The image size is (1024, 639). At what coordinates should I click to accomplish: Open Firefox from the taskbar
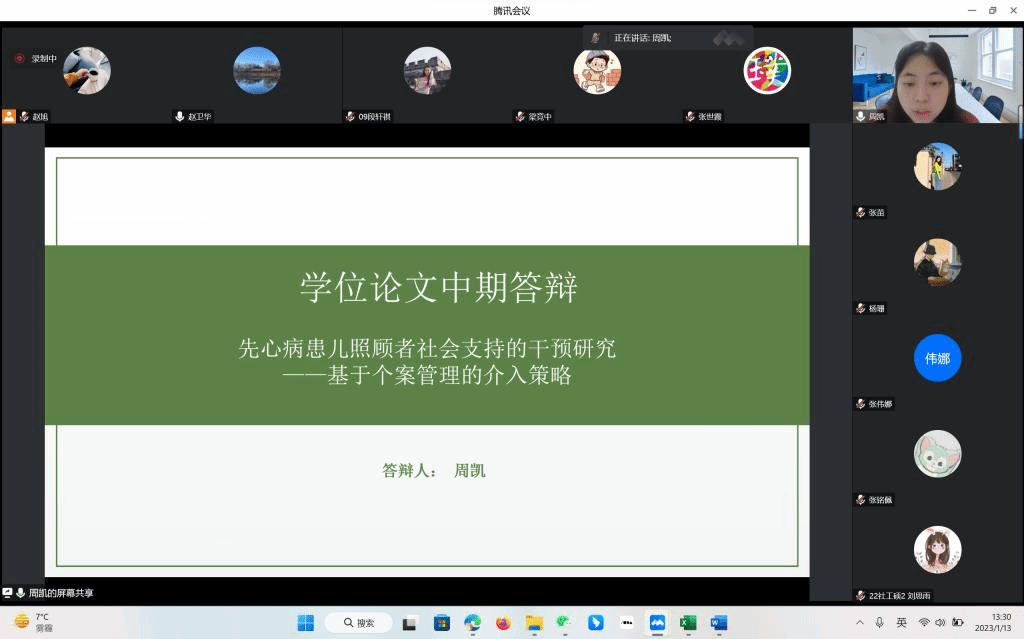pyautogui.click(x=503, y=622)
